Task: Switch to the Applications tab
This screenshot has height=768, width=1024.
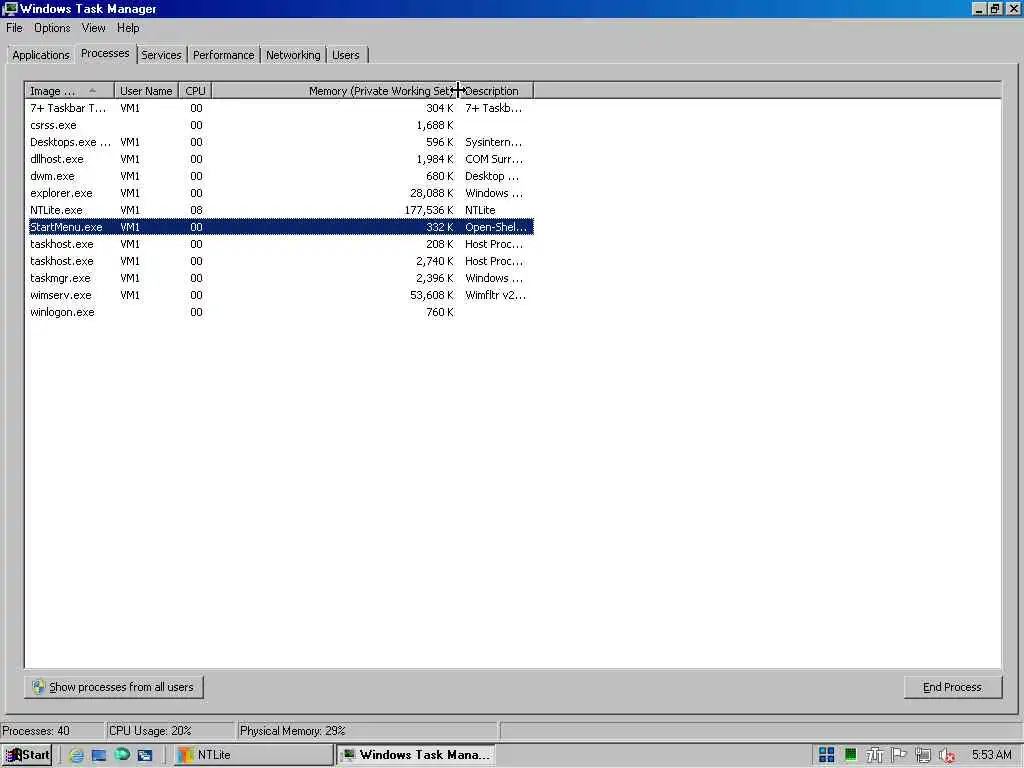Action: pos(40,55)
